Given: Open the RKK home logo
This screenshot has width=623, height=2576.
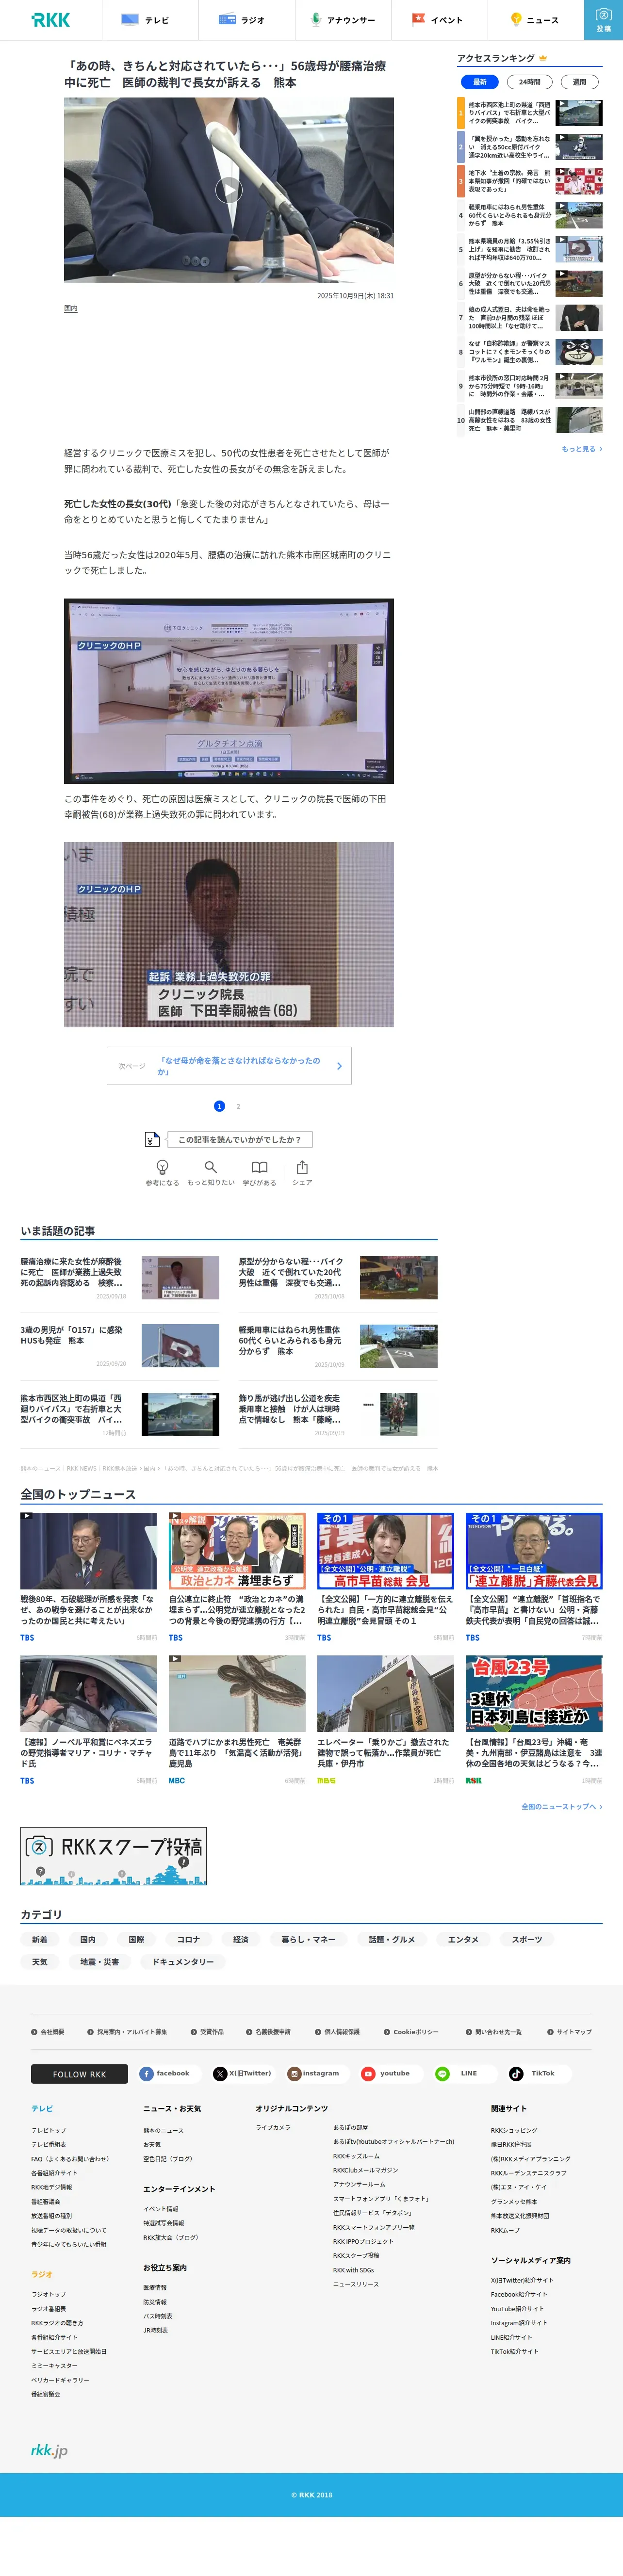Looking at the screenshot, I should (x=50, y=20).
